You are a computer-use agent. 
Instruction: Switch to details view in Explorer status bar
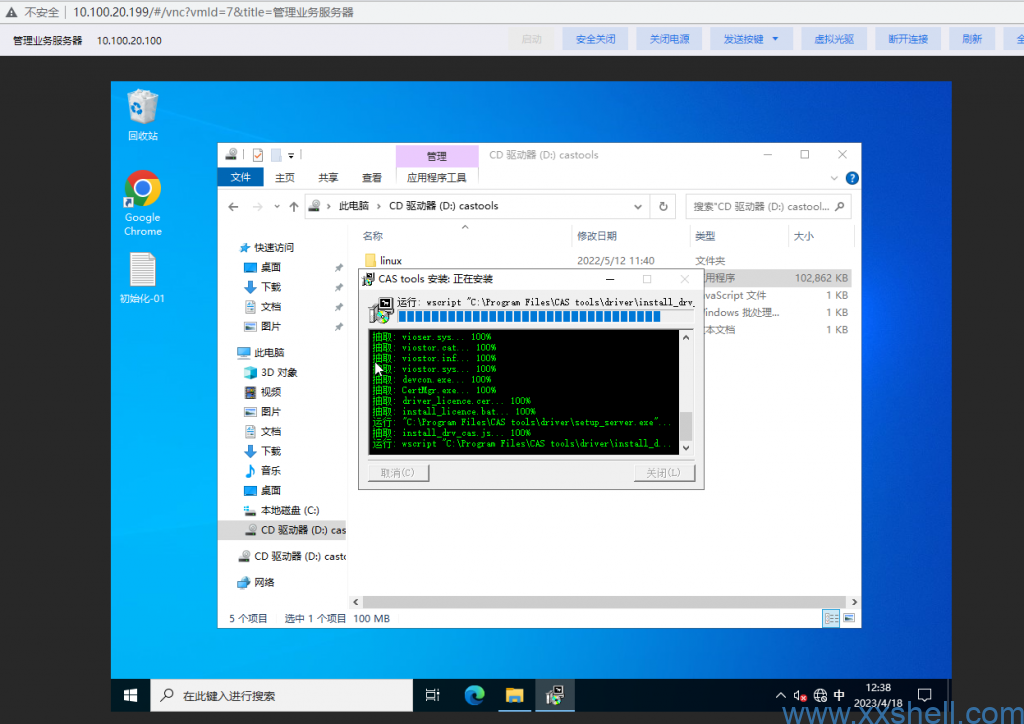(x=831, y=619)
